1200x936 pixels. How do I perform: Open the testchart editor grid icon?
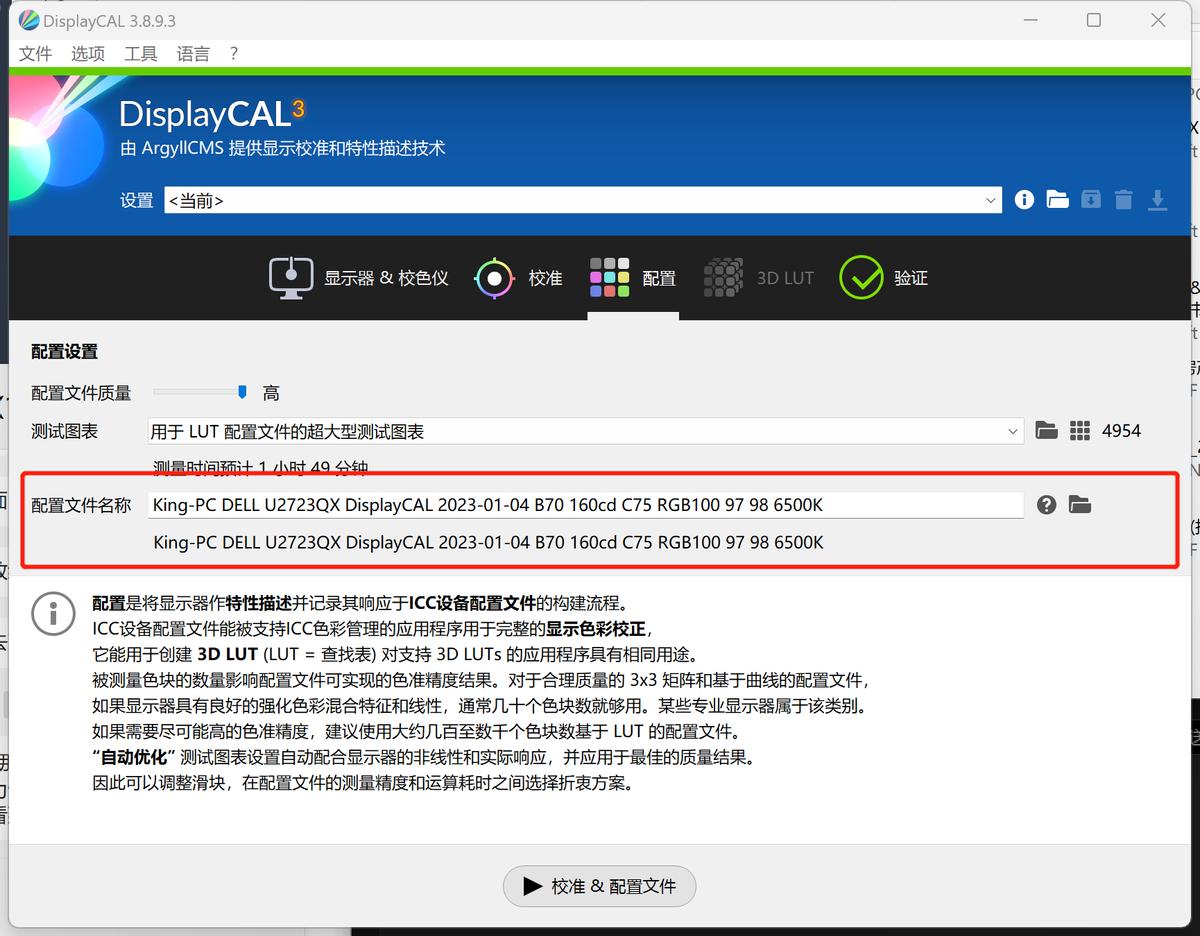pos(1080,430)
